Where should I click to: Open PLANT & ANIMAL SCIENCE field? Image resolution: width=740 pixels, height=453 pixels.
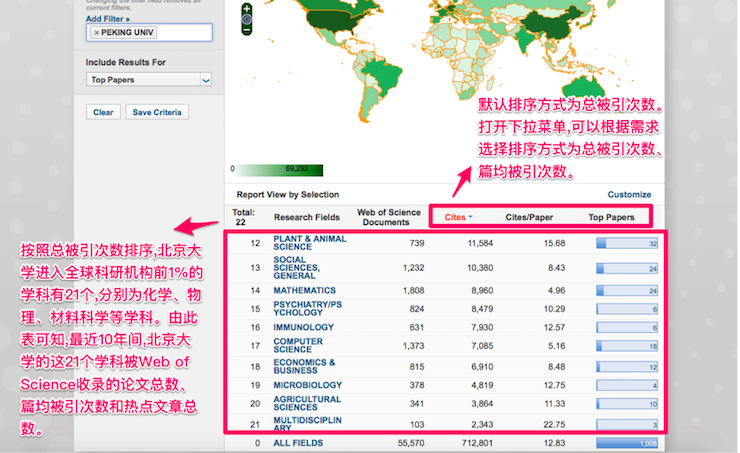pyautogui.click(x=310, y=243)
